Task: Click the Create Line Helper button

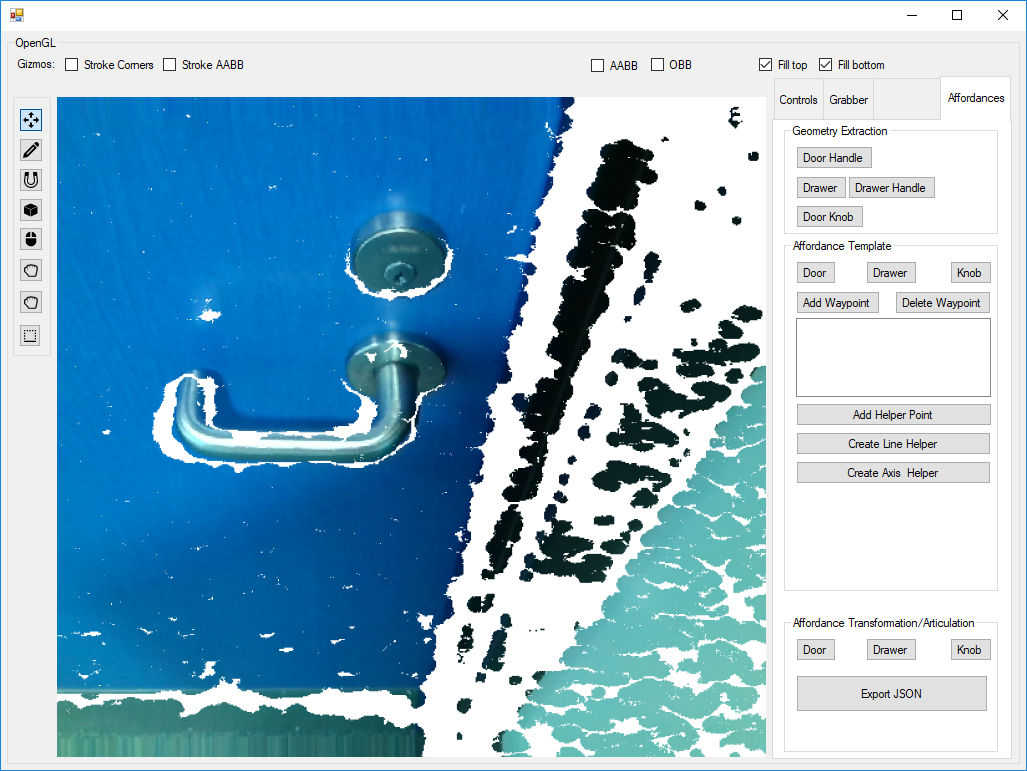Action: [x=893, y=444]
